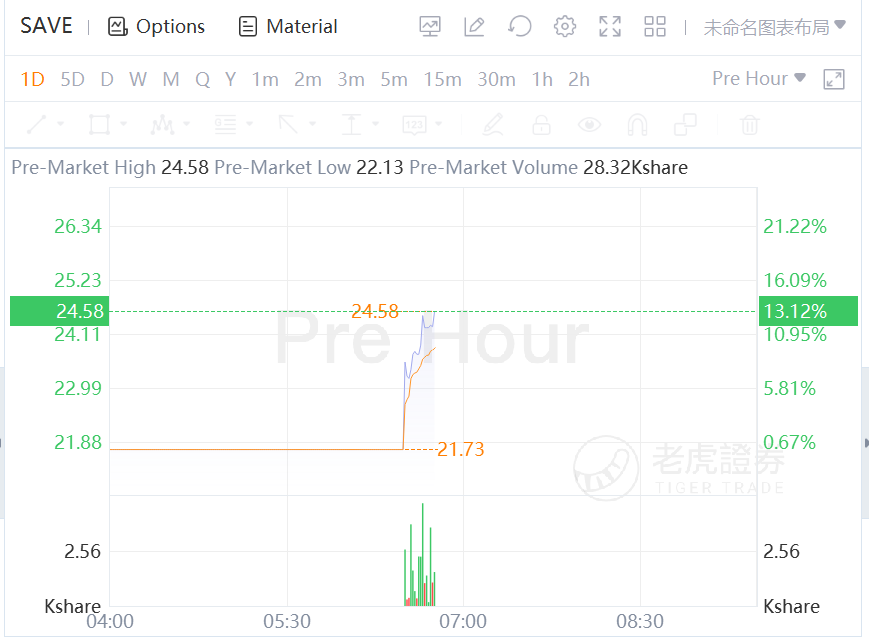Image resolution: width=869 pixels, height=637 pixels.
Task: Expand the Pre Hour session dropdown
Action: click(x=759, y=78)
